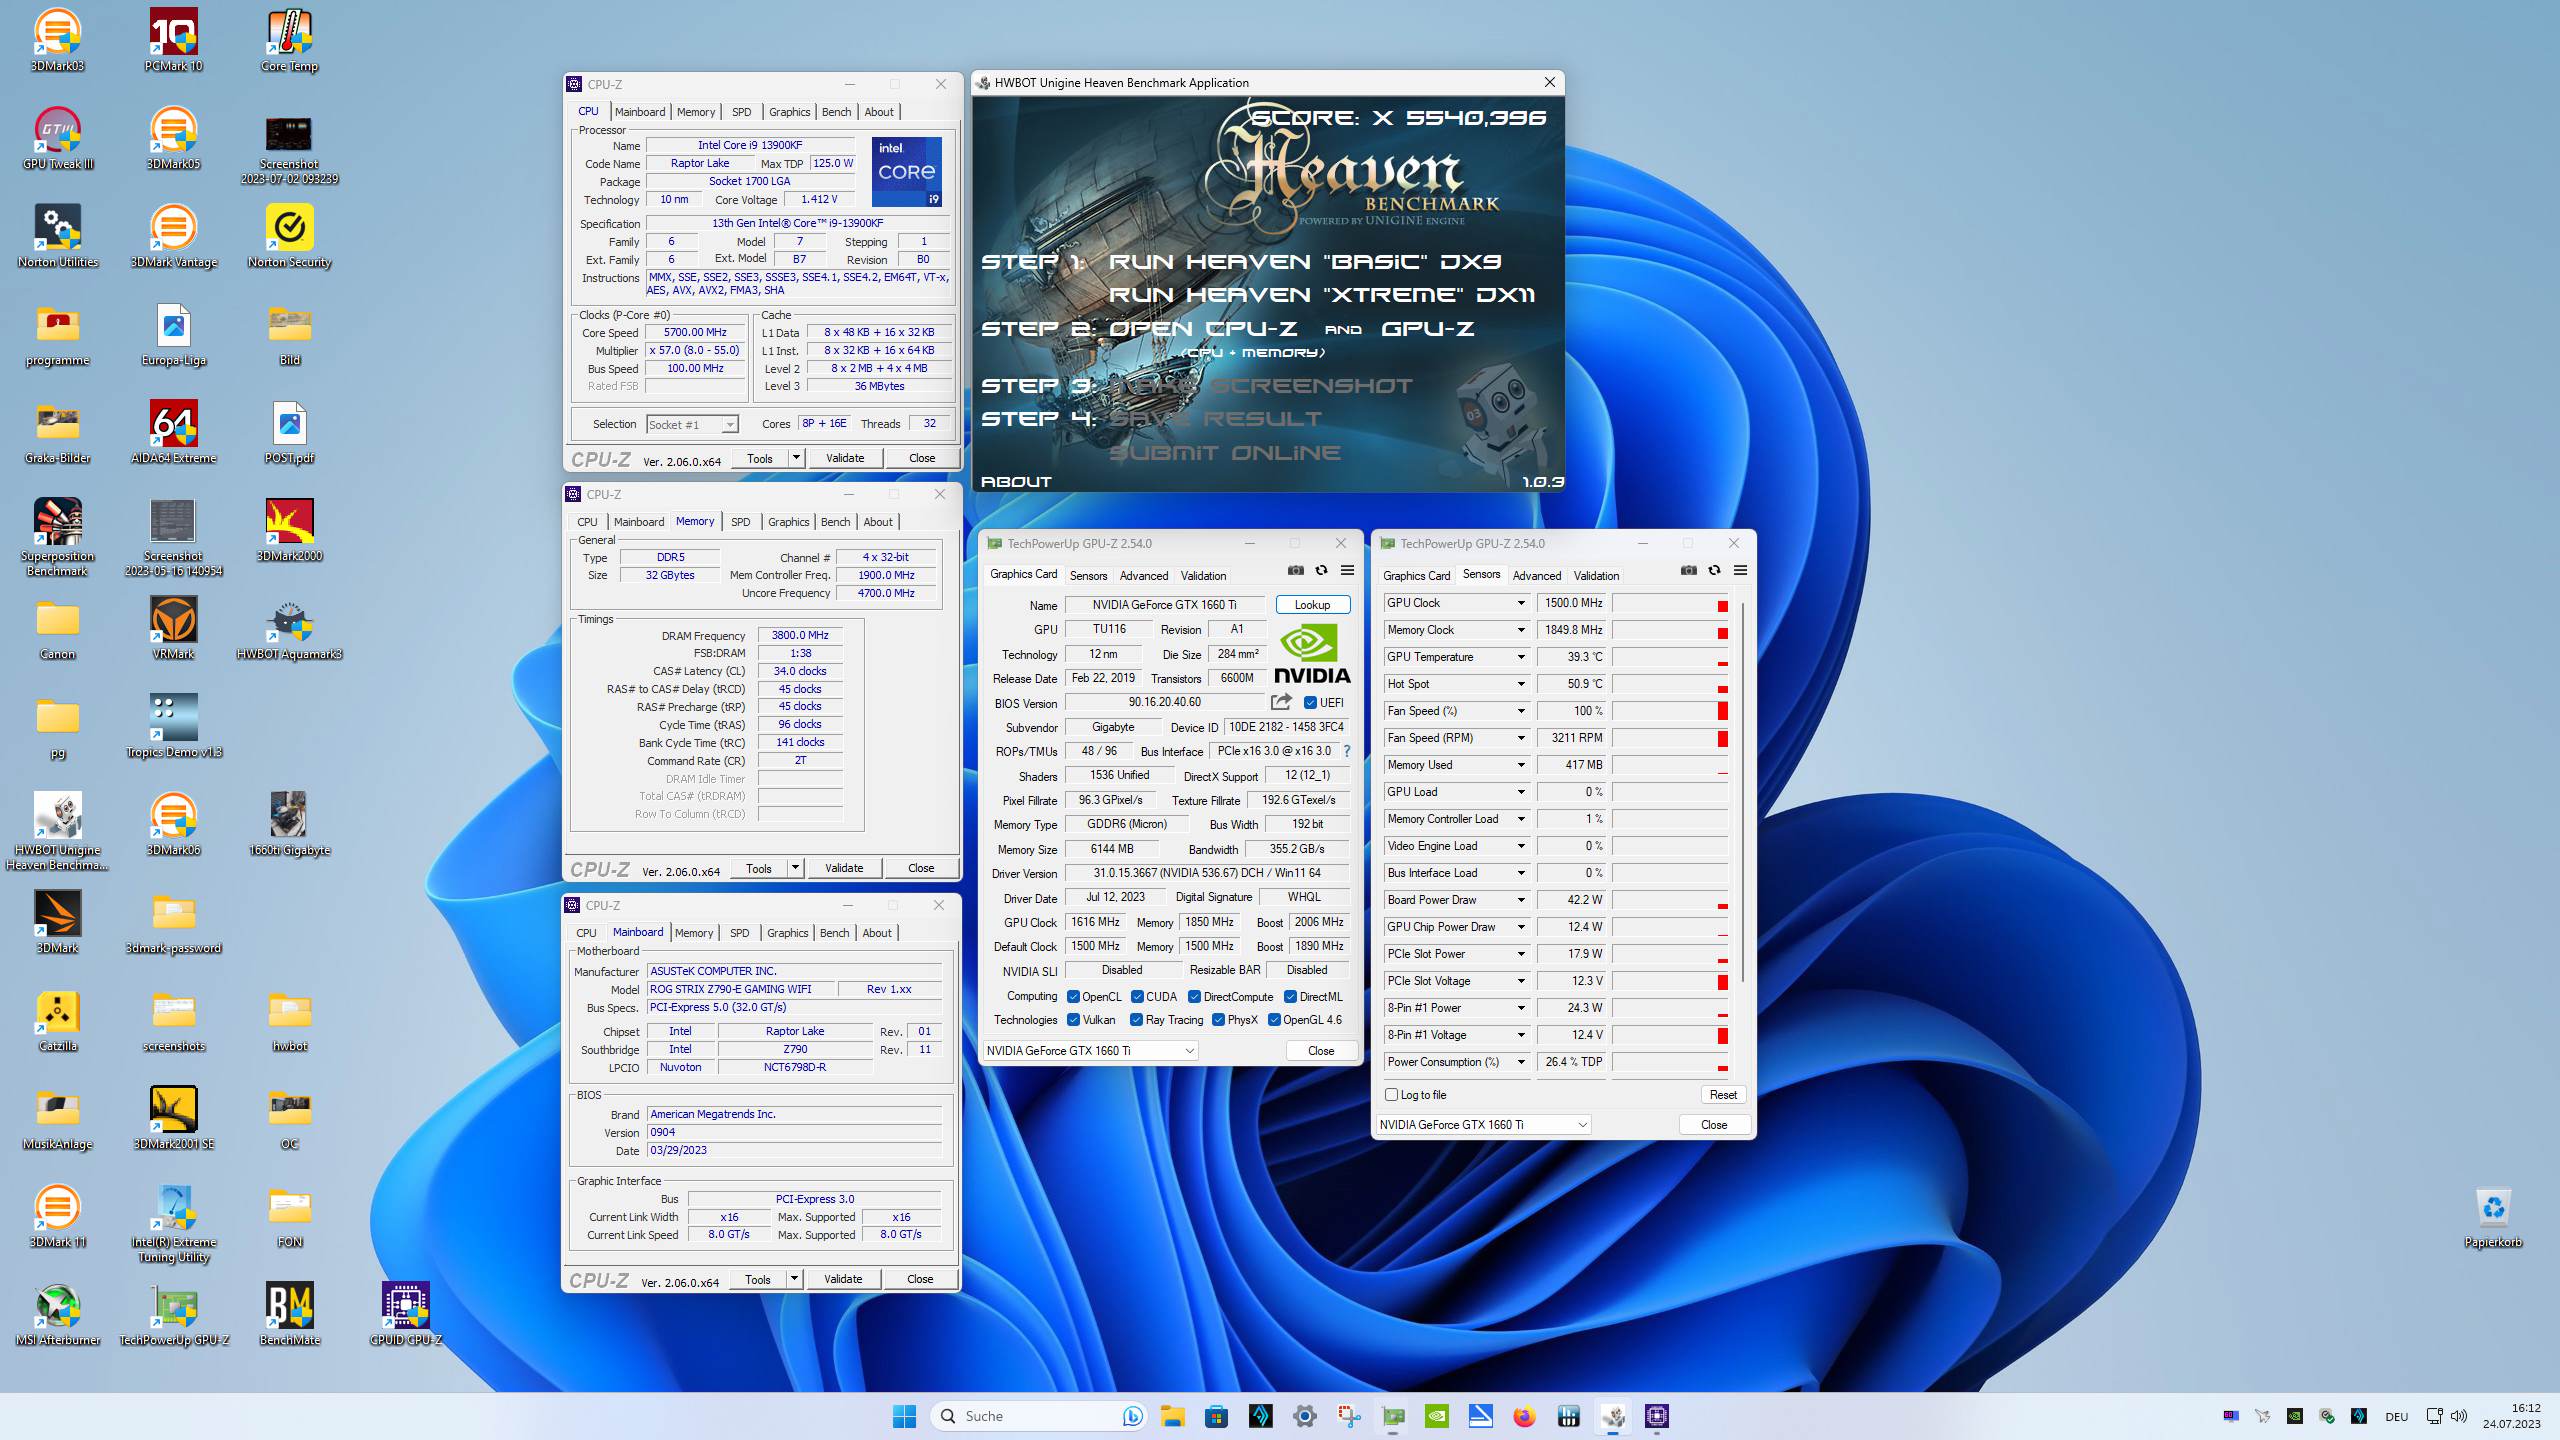The width and height of the screenshot is (2560, 1440).
Task: Open the AIDA64 Extreme desktop icon
Action: 173,432
